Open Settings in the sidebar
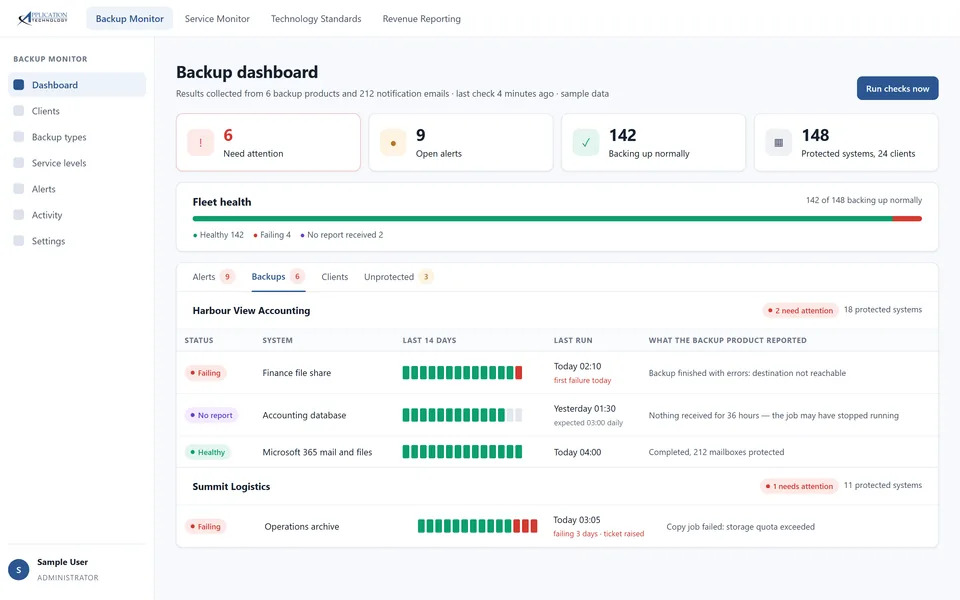Screen dimensions: 960x600 pyautogui.click(x=77, y=241)
